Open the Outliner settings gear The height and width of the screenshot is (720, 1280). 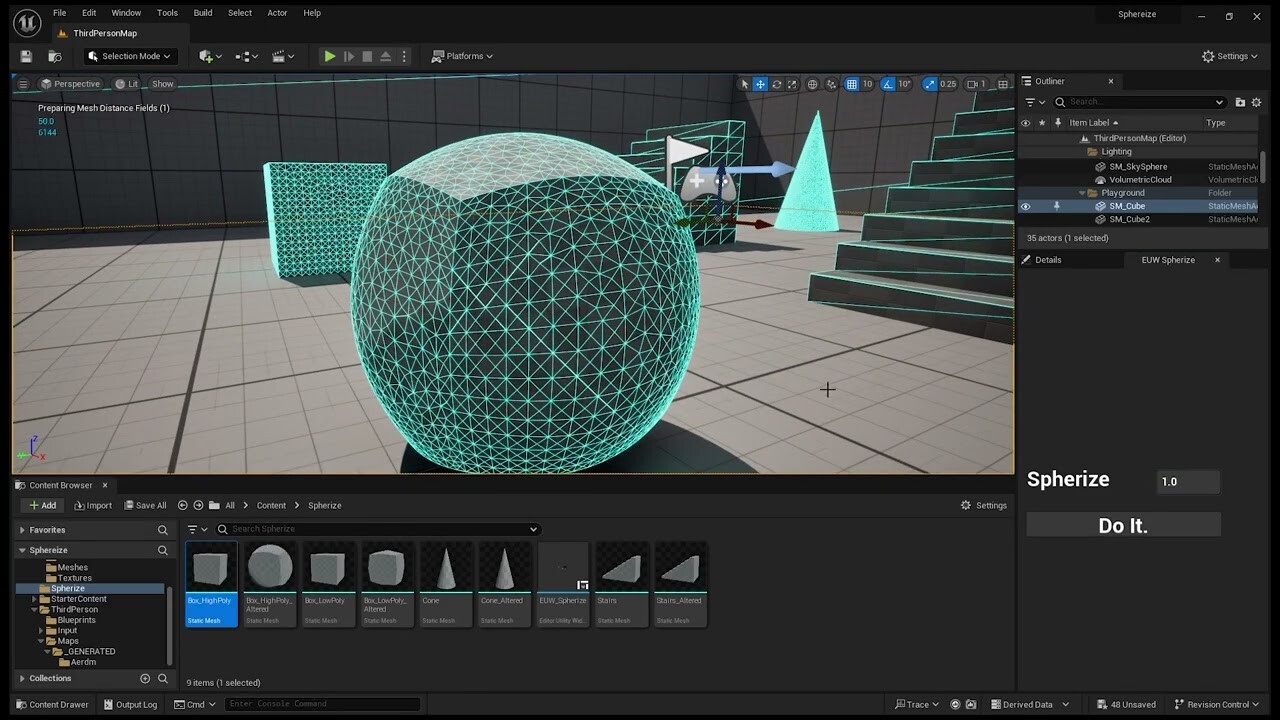(x=1256, y=102)
